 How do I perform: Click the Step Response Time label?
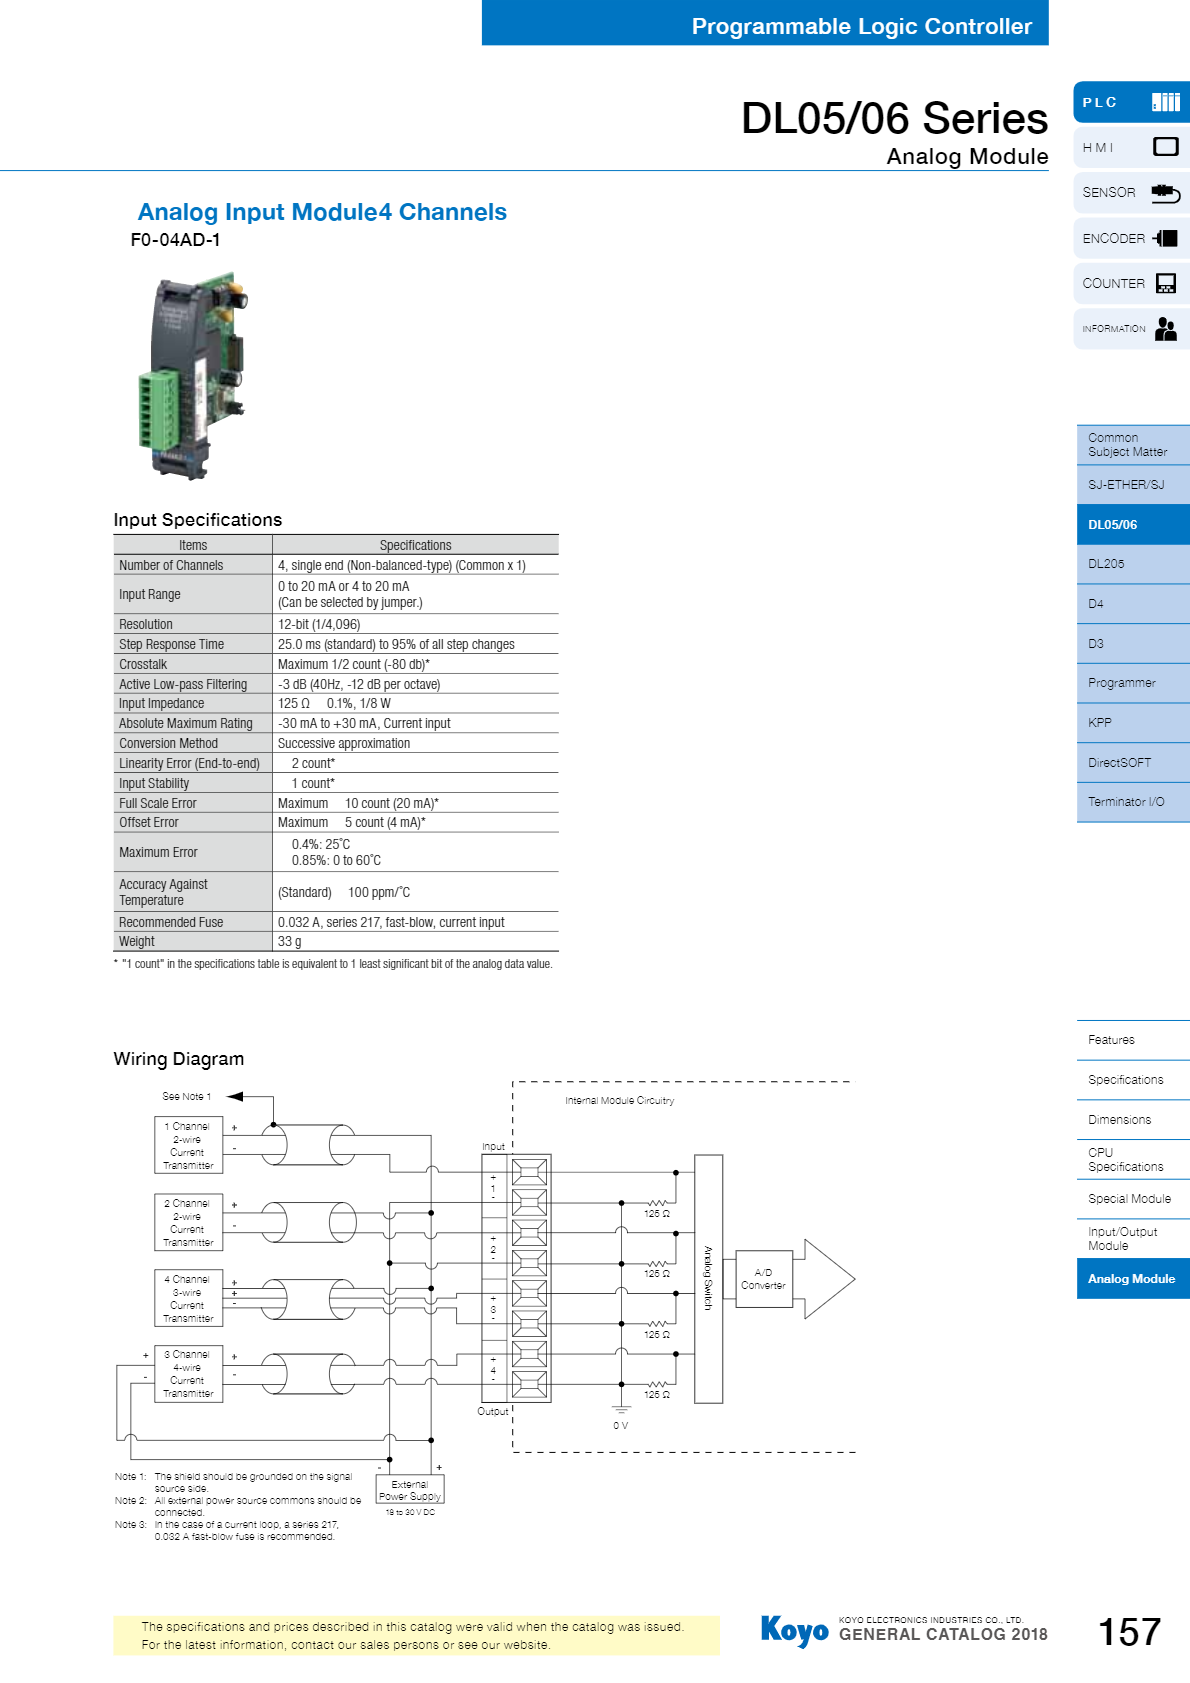(171, 645)
